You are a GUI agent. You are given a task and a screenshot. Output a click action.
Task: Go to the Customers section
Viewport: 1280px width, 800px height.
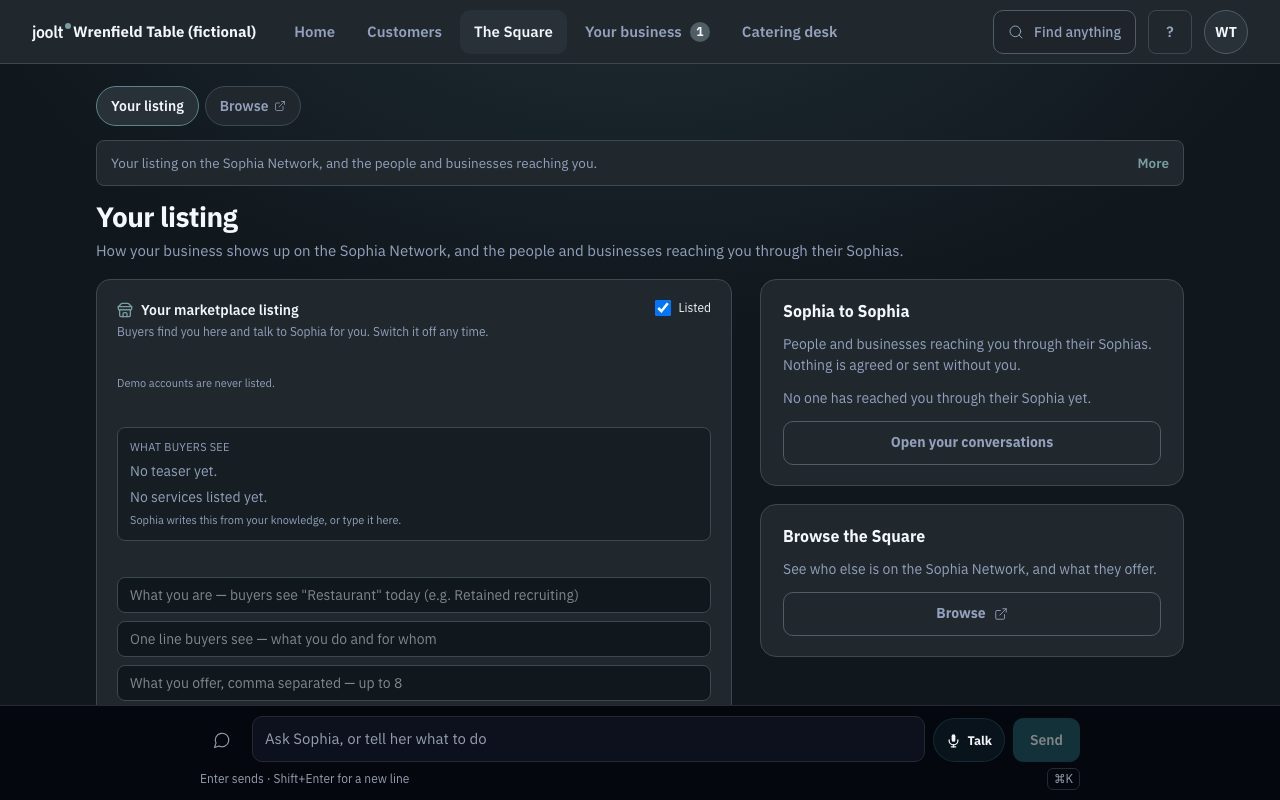click(x=404, y=32)
